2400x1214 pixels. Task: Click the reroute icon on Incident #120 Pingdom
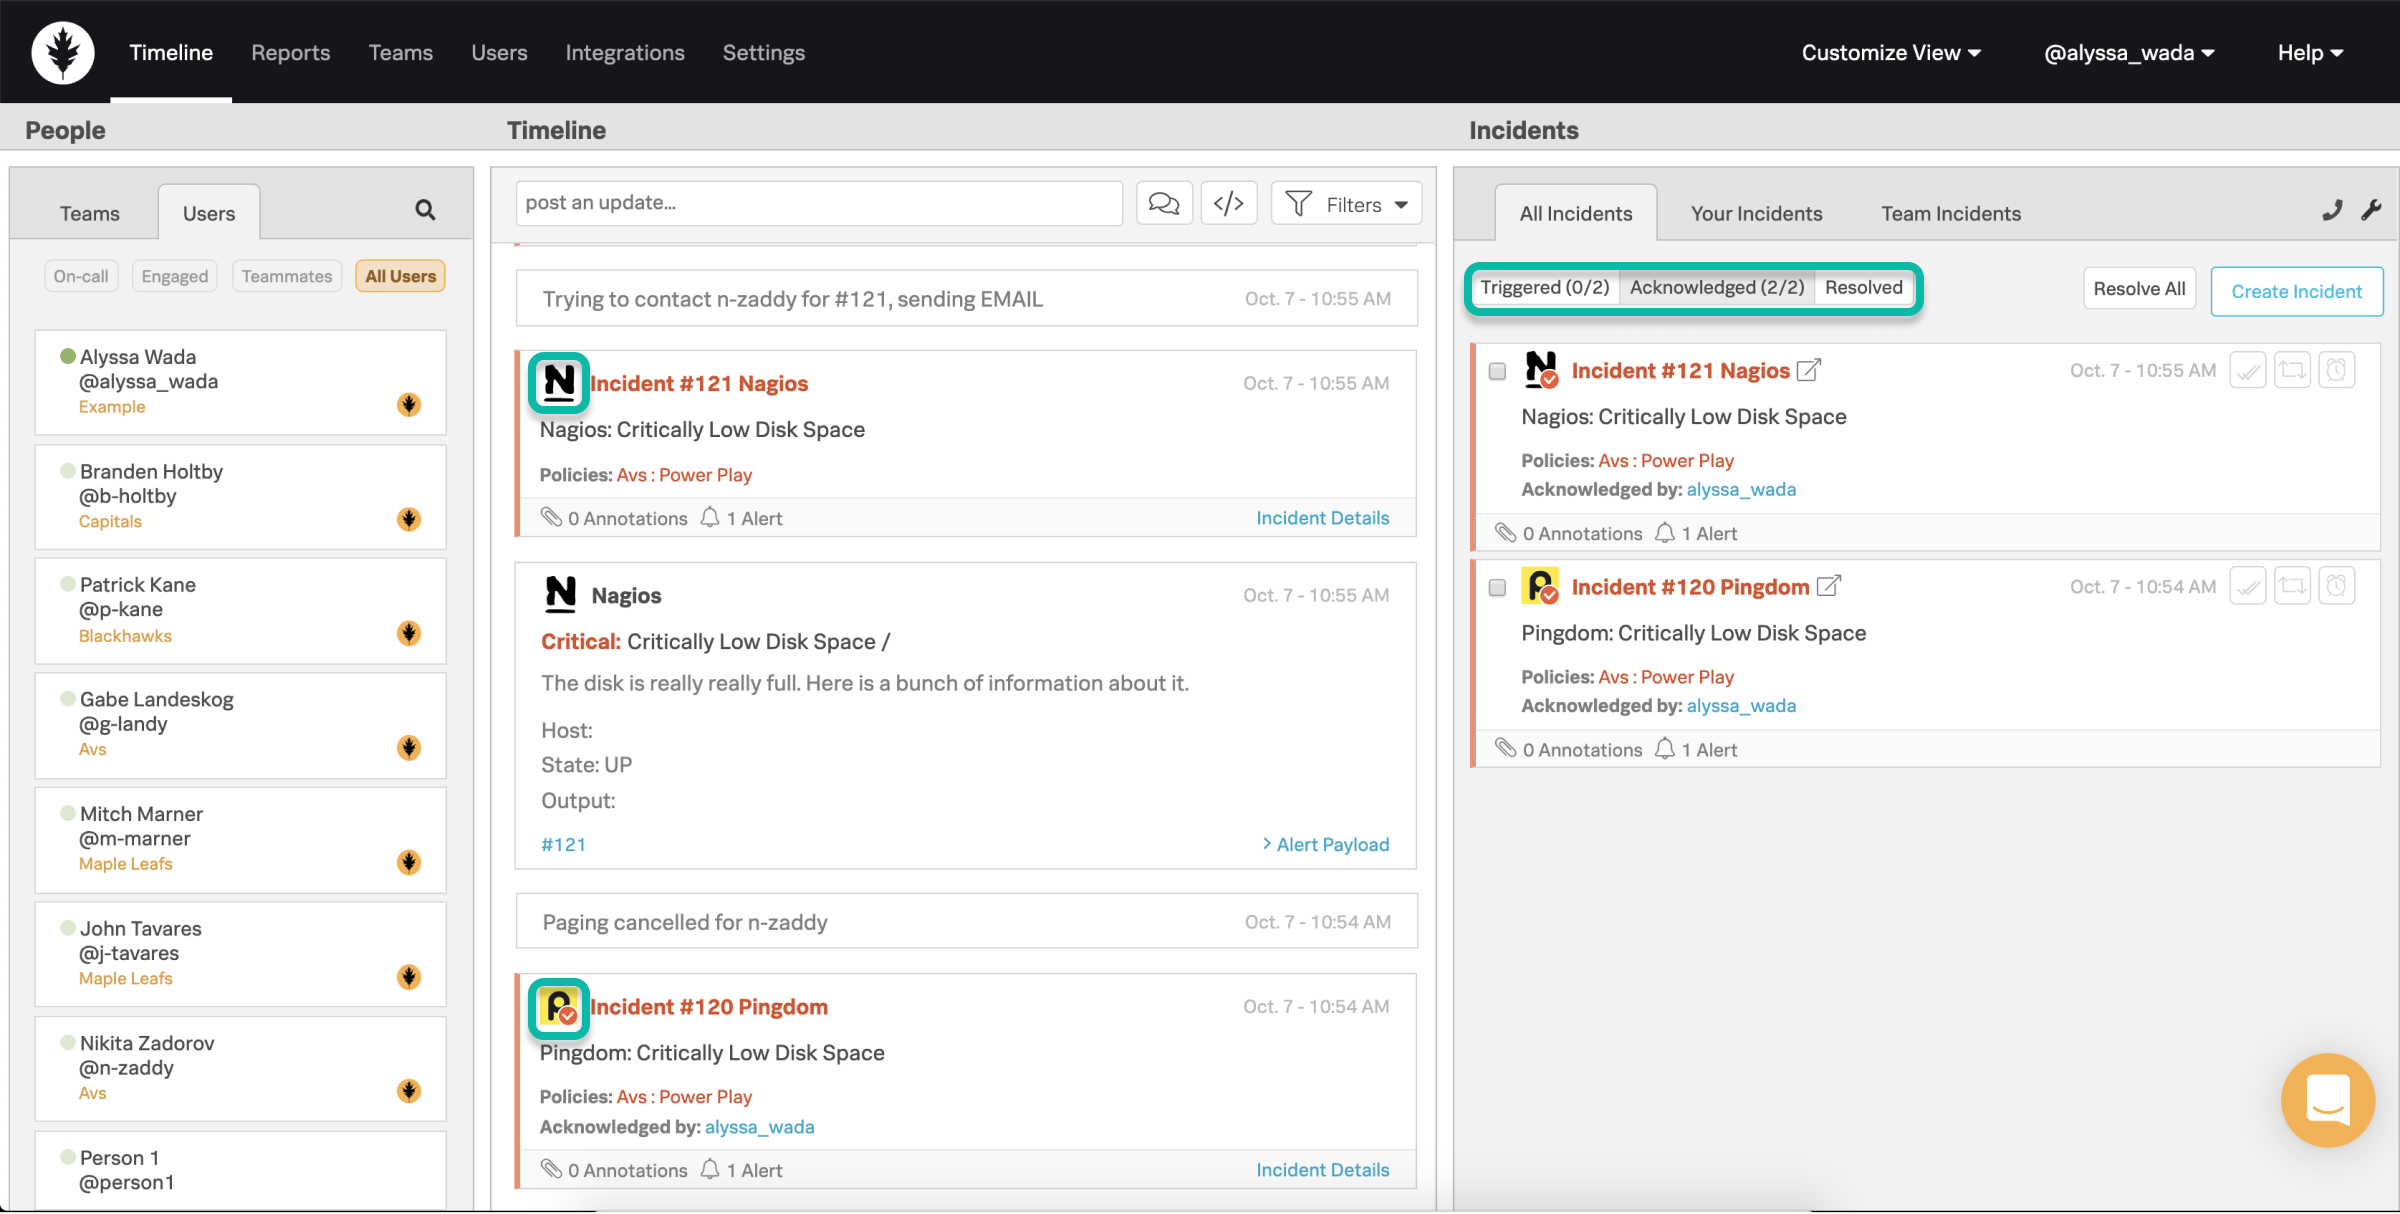[2293, 585]
